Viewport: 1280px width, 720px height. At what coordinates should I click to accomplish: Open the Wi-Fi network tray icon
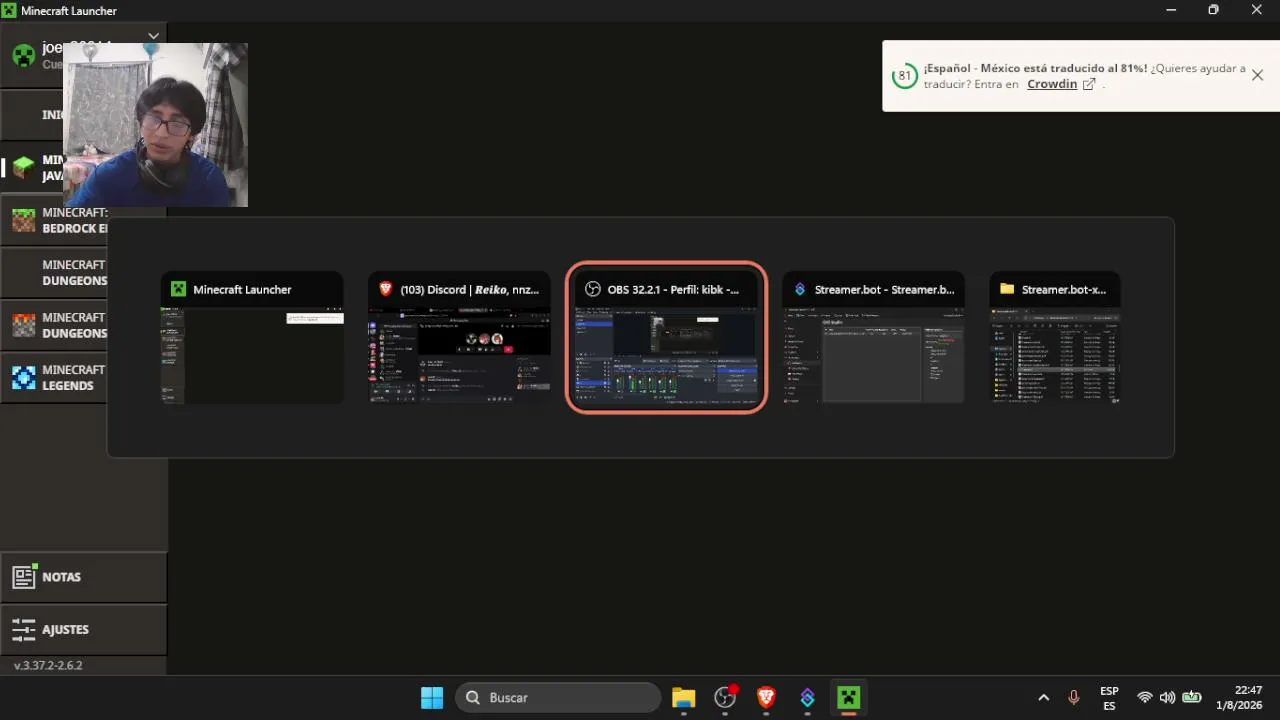click(x=1145, y=697)
